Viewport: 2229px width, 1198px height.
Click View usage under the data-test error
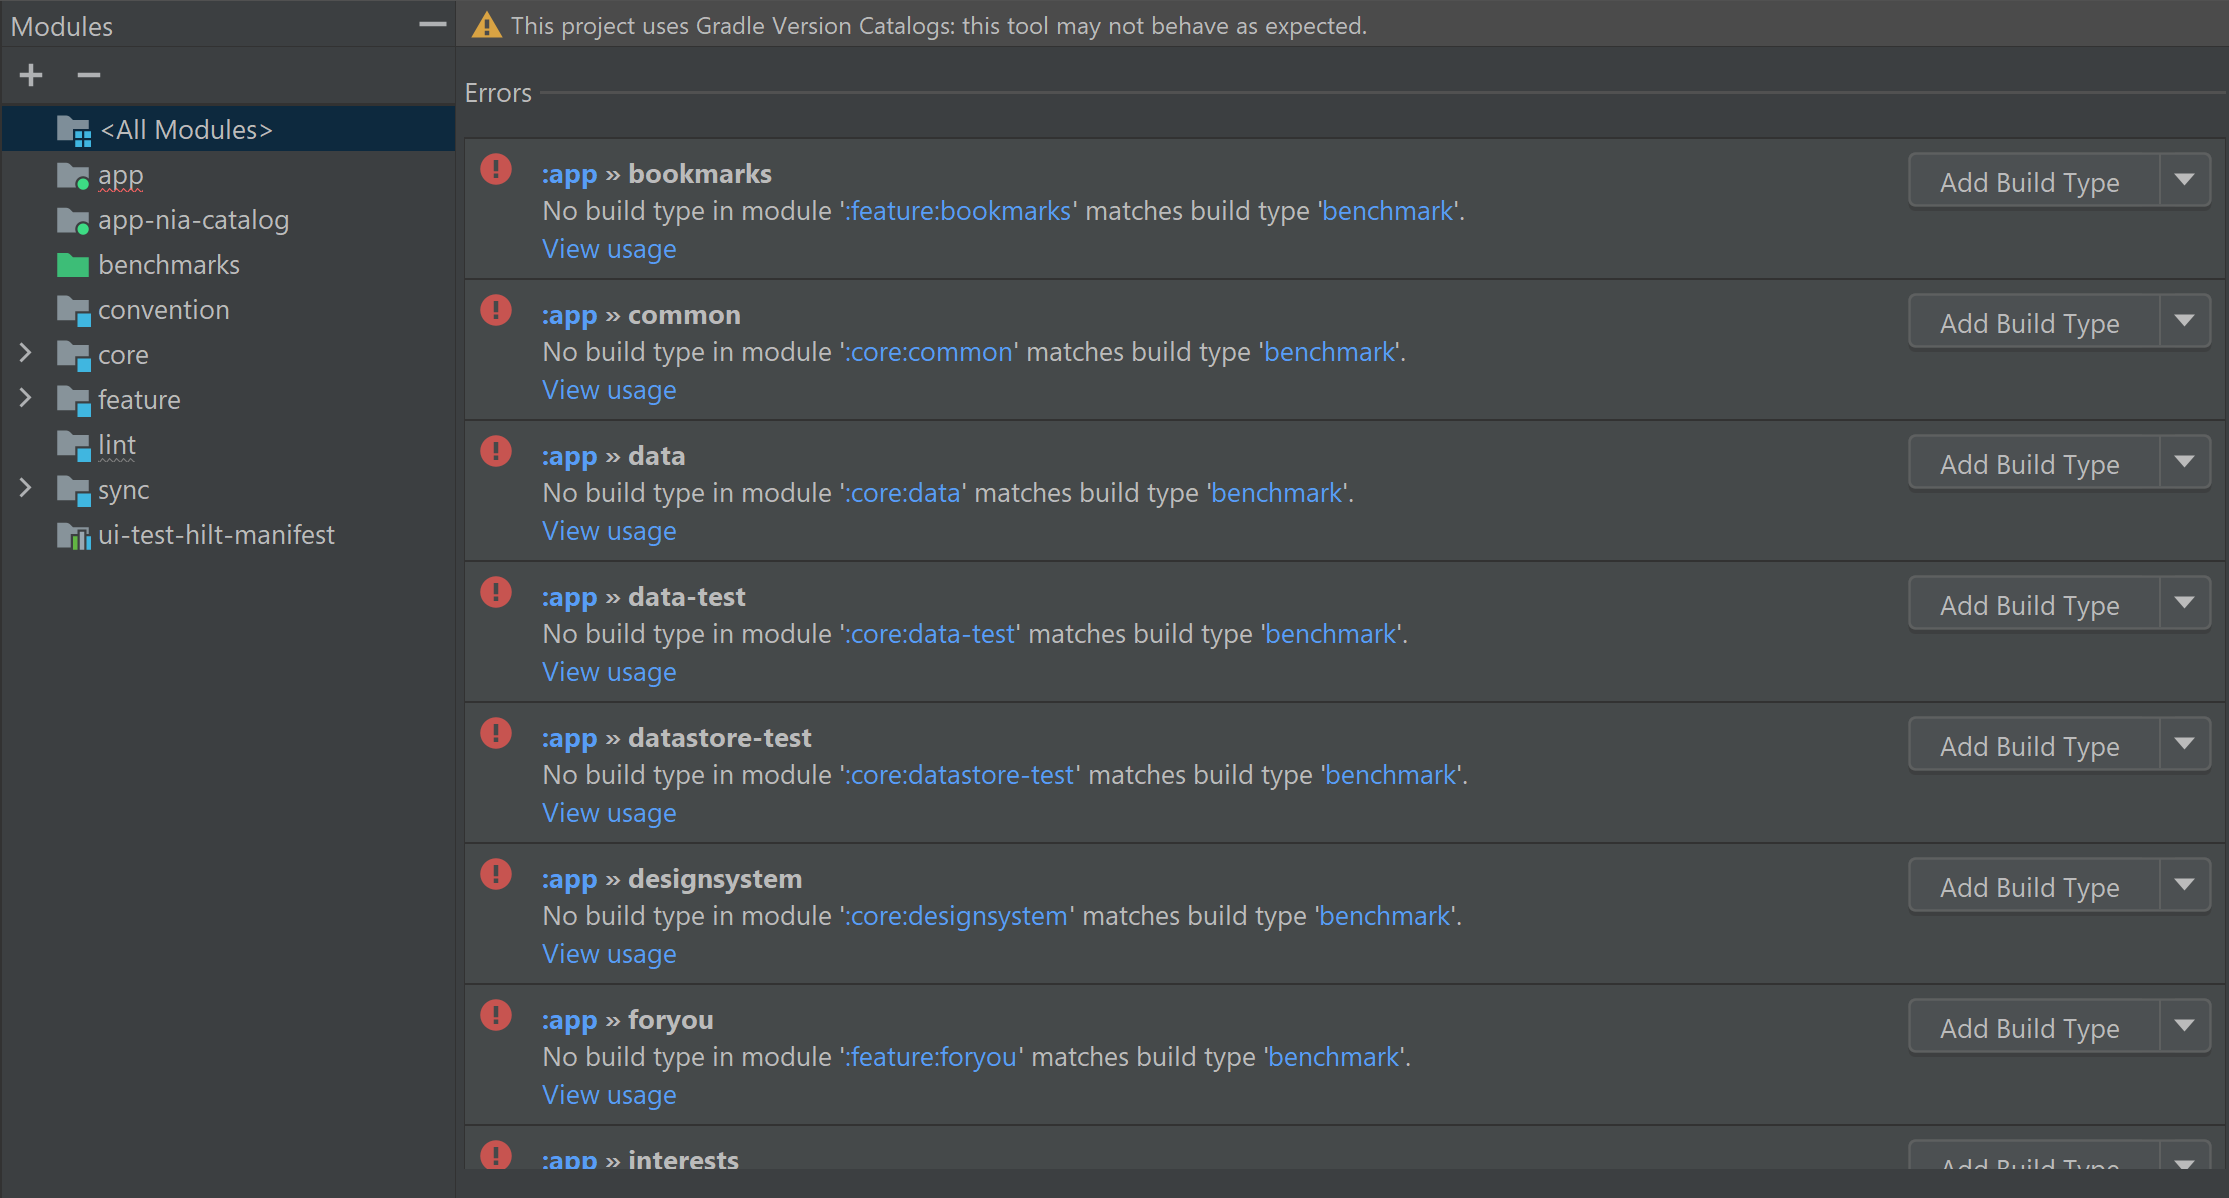coord(608,671)
